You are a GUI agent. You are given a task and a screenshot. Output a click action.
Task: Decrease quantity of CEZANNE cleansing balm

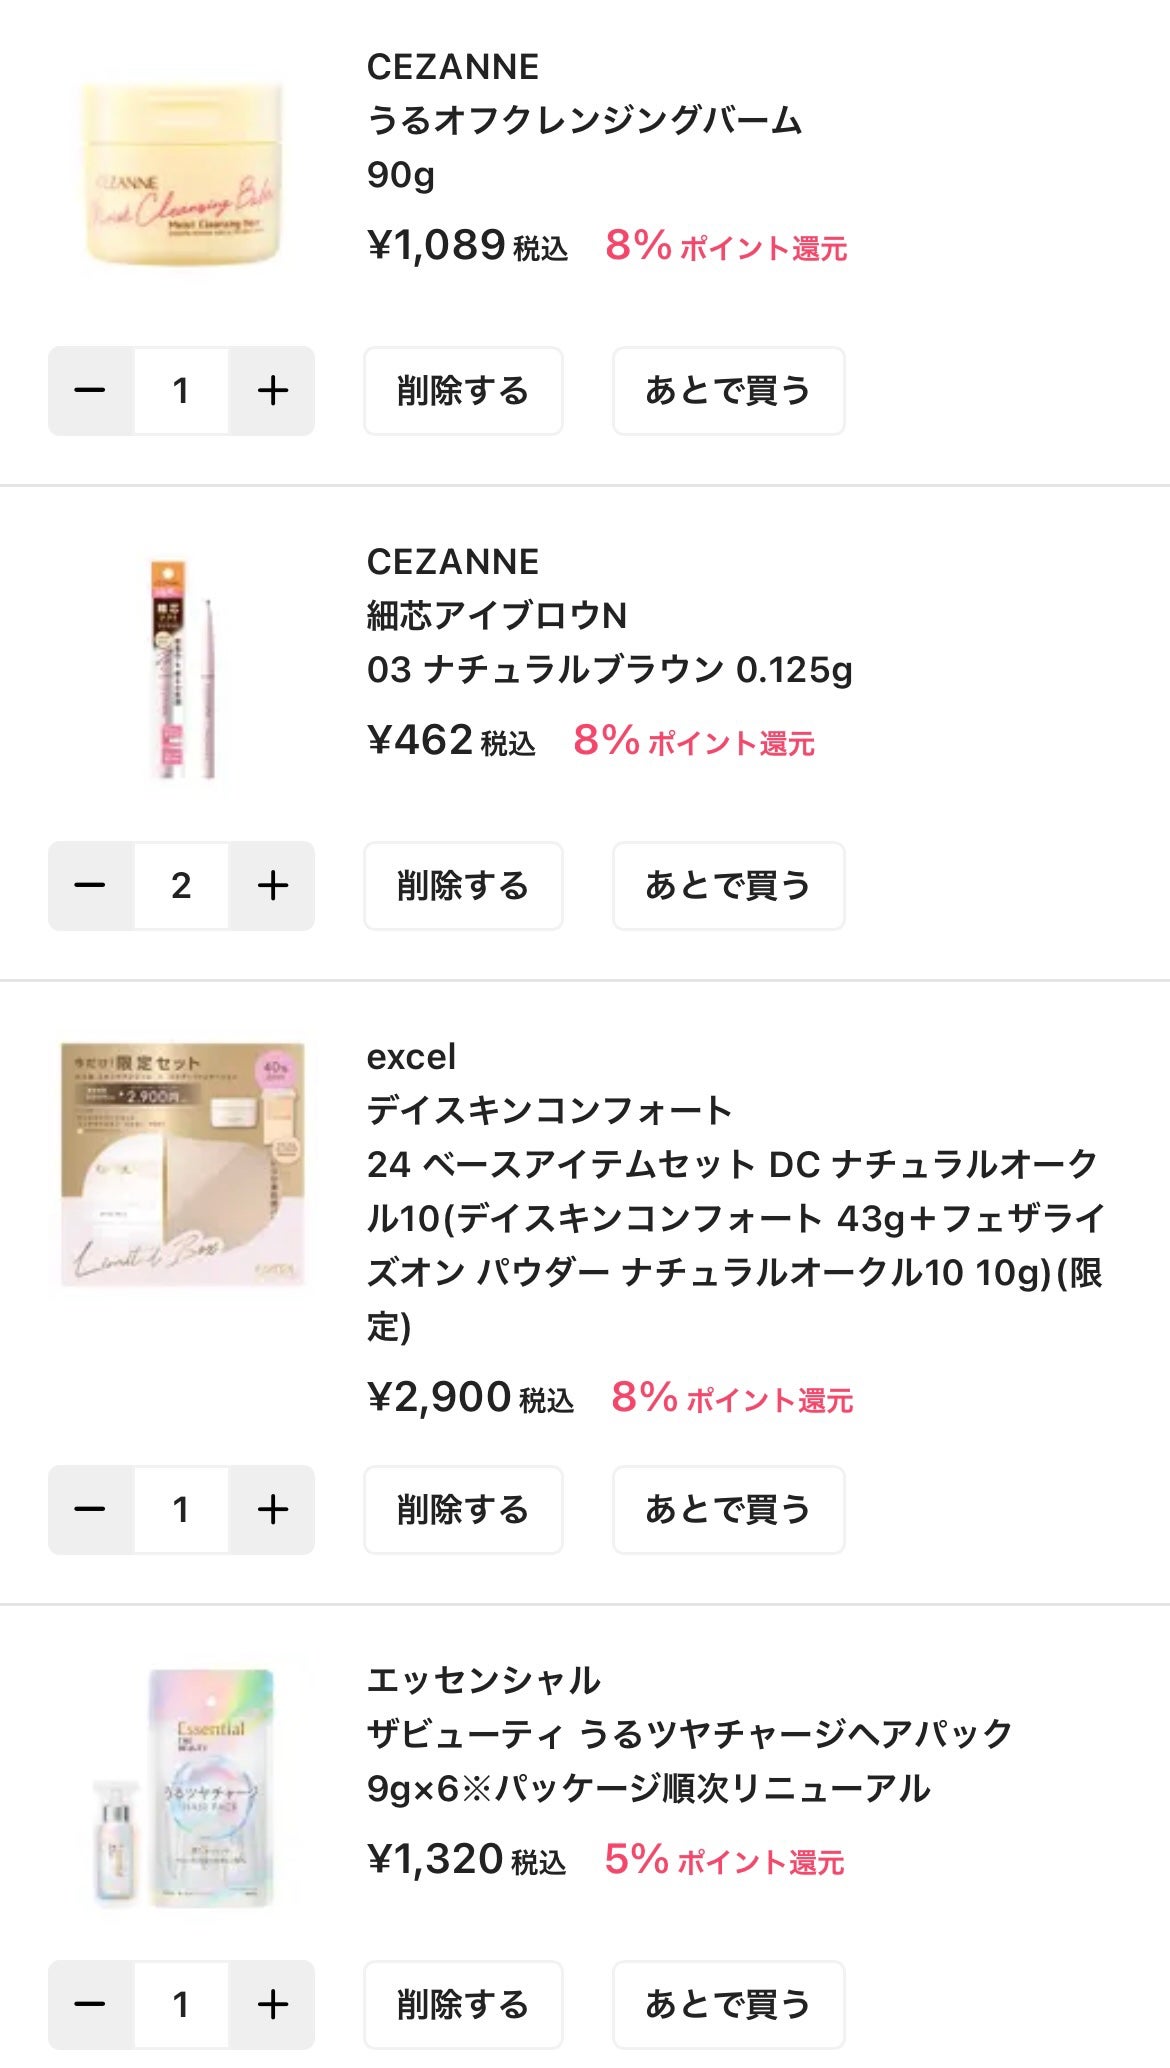point(90,391)
